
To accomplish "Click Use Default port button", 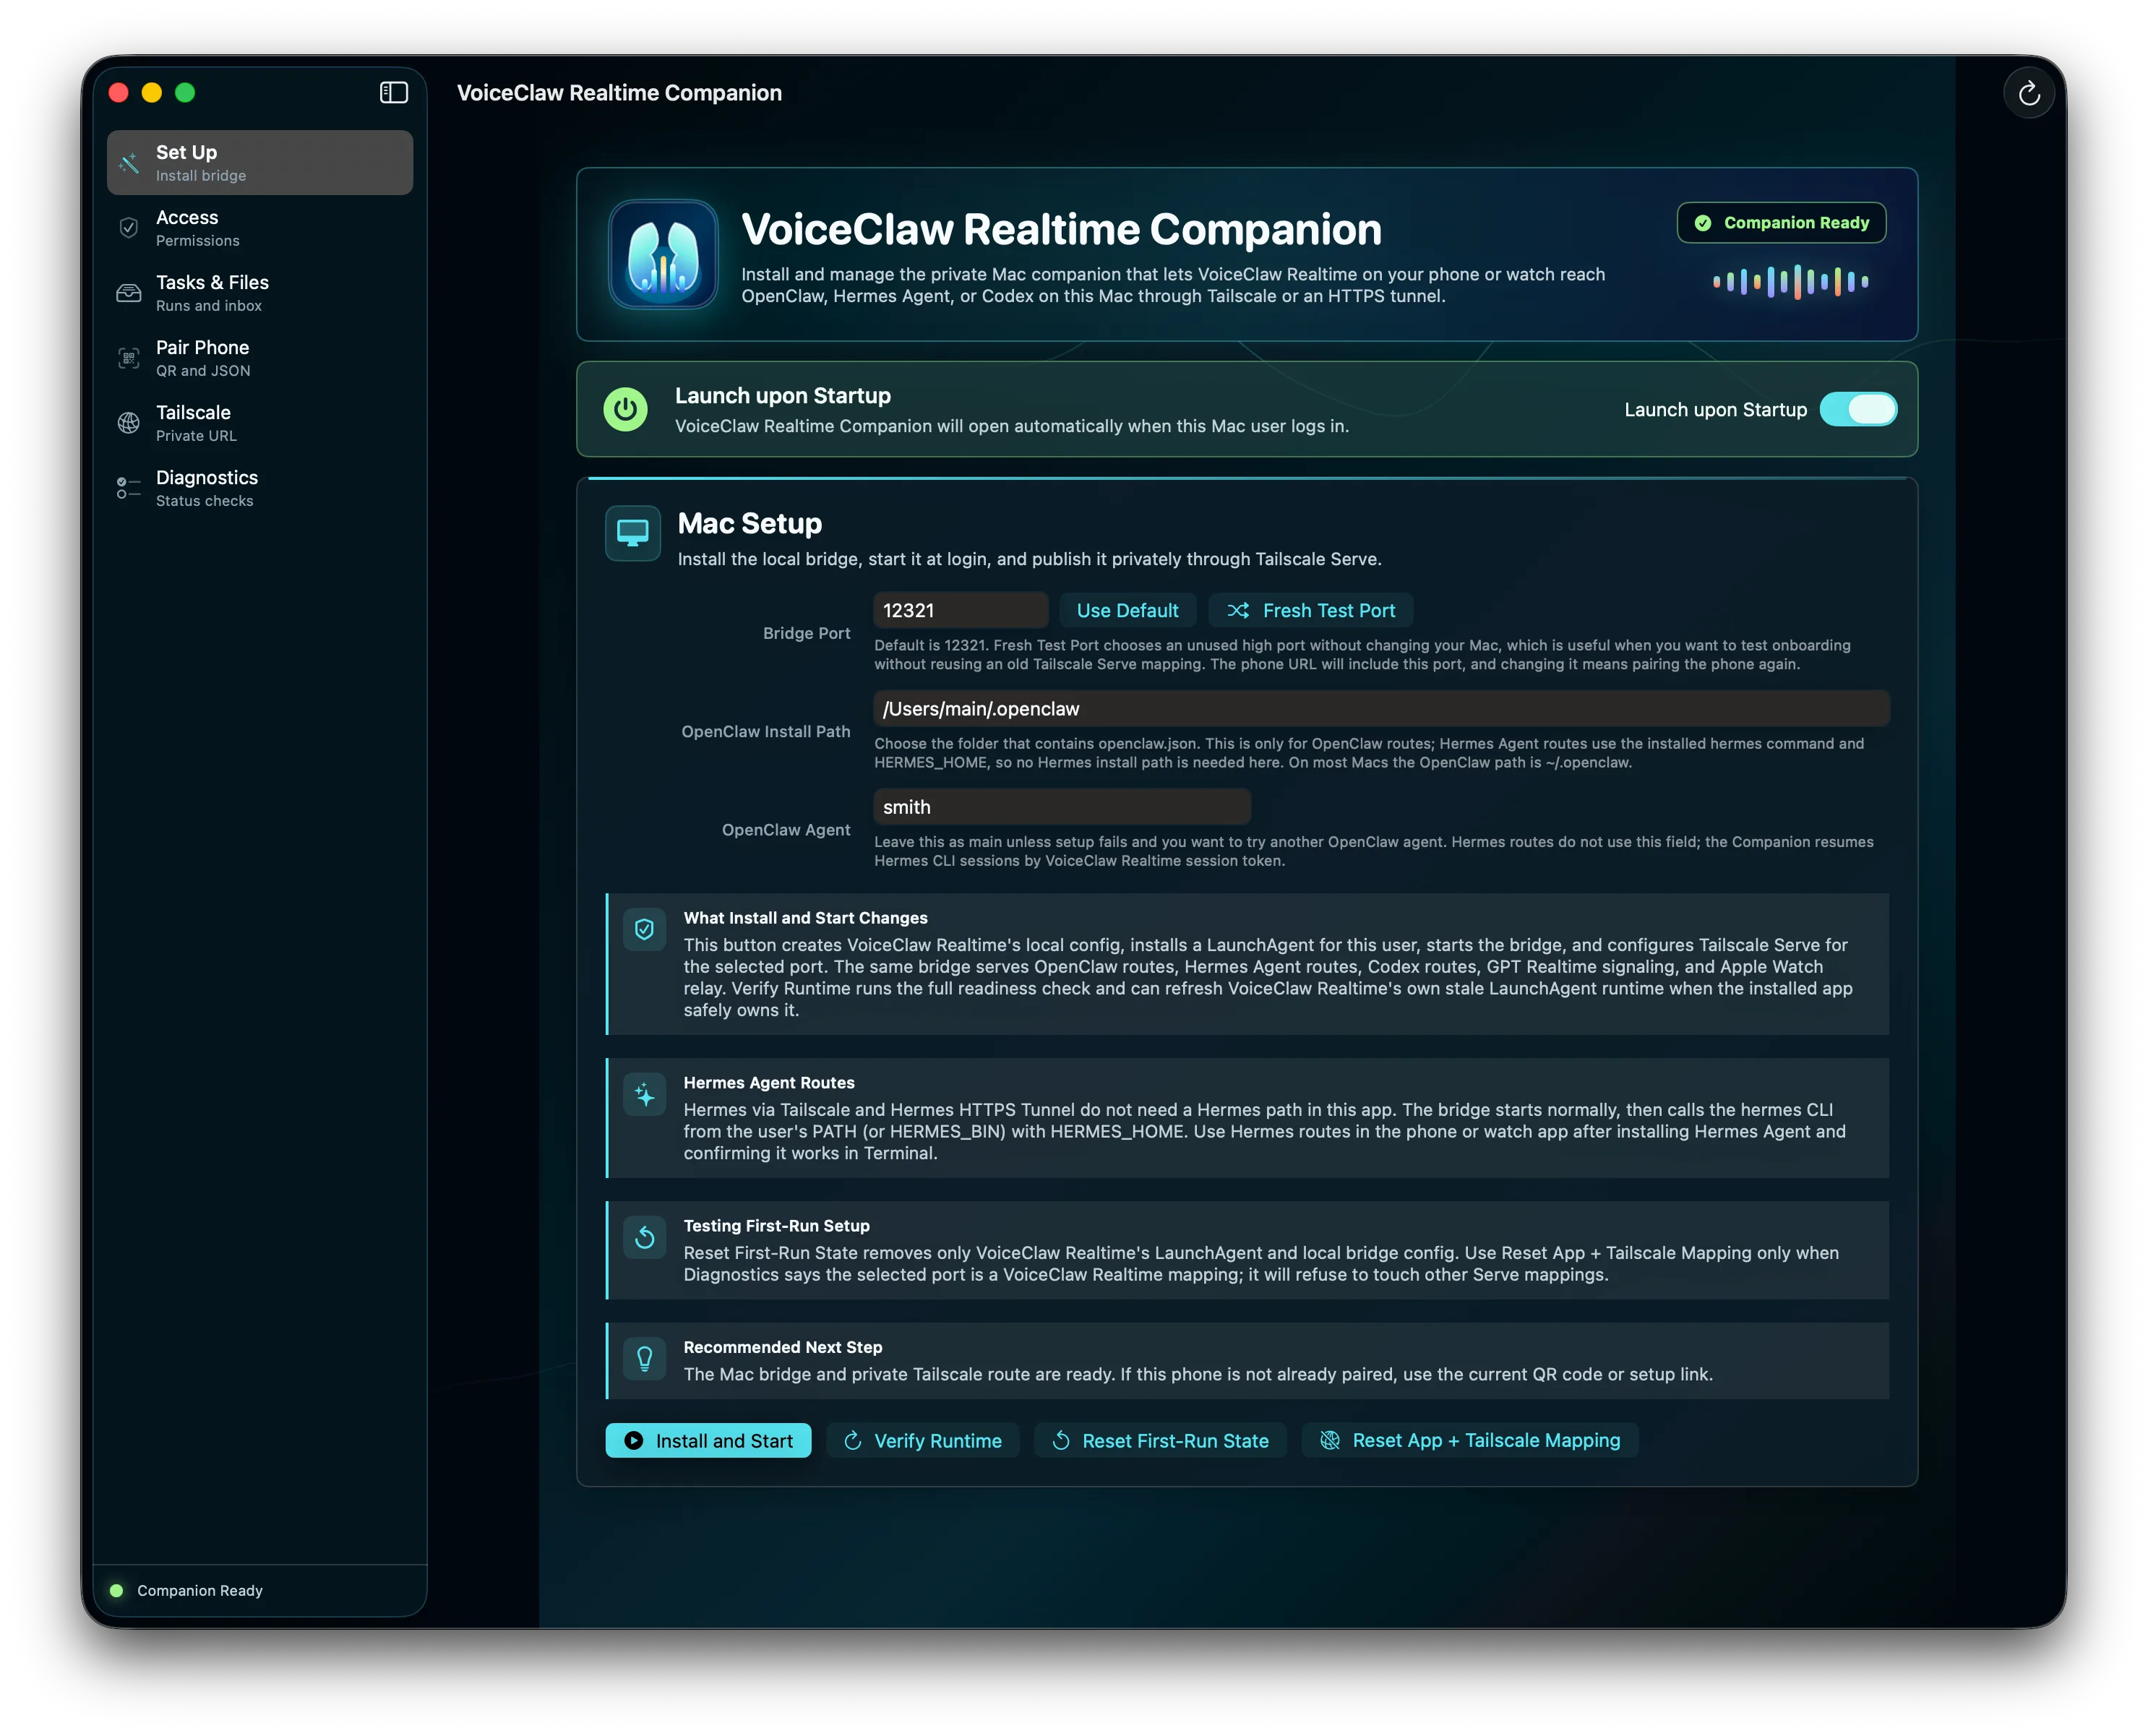I will [x=1127, y=610].
